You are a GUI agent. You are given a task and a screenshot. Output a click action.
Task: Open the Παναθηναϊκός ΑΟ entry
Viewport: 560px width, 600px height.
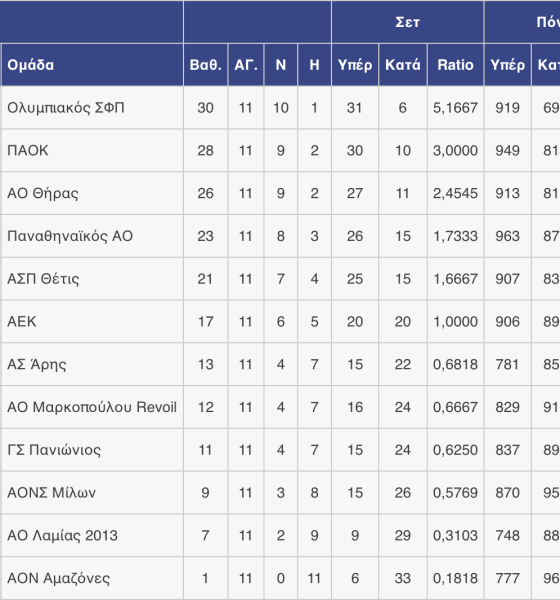tap(70, 236)
